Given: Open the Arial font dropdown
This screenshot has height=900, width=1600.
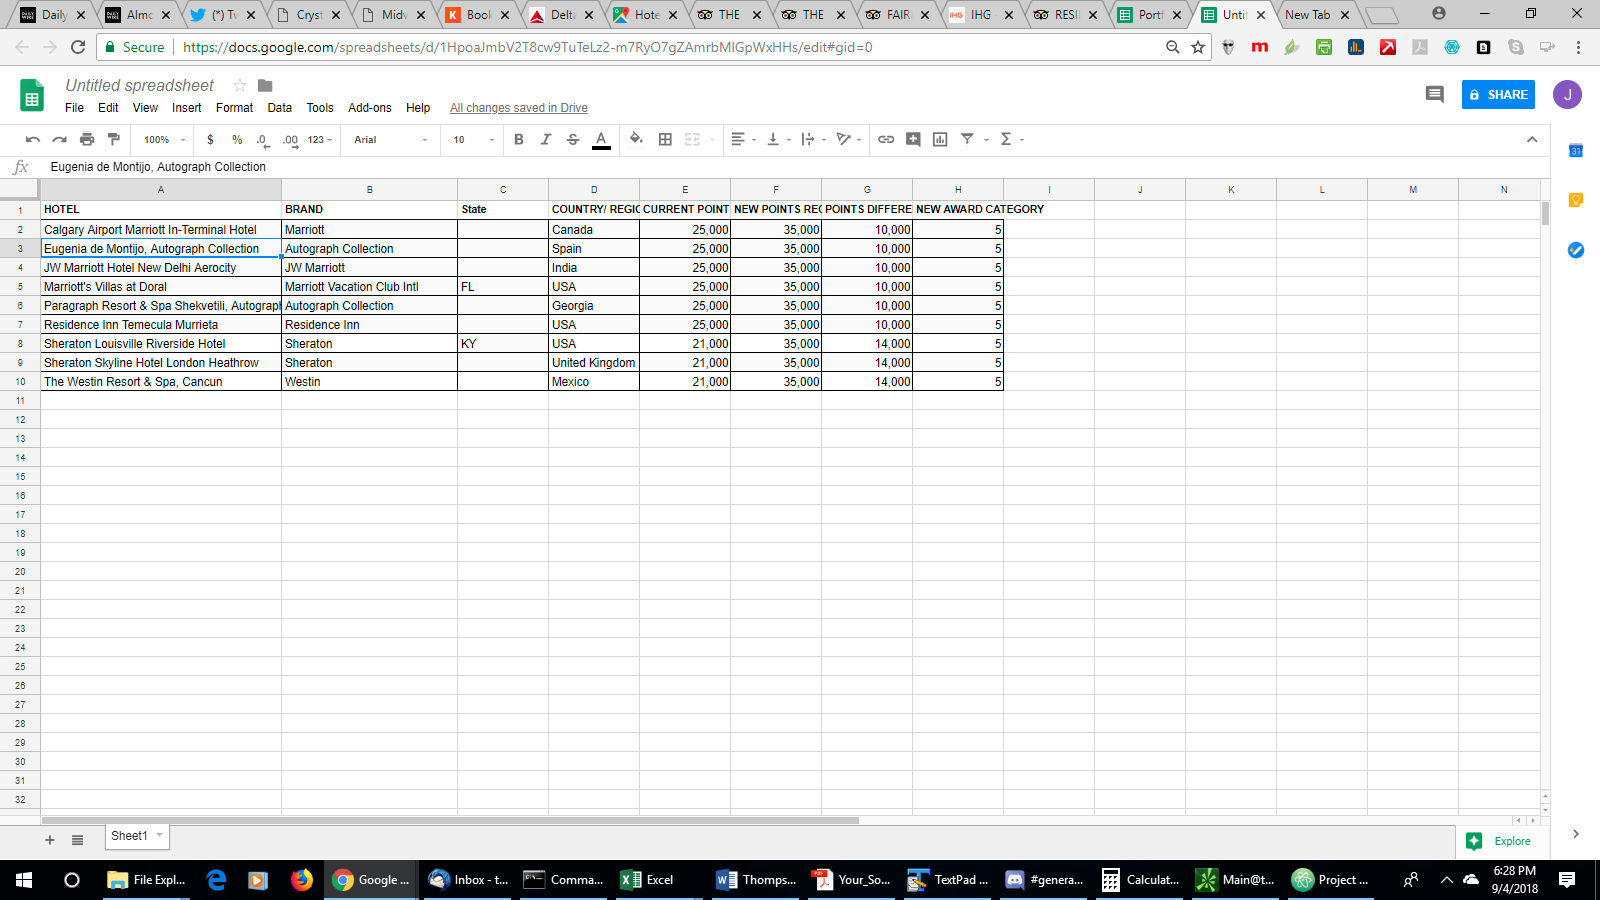Looking at the screenshot, I should click(x=391, y=139).
